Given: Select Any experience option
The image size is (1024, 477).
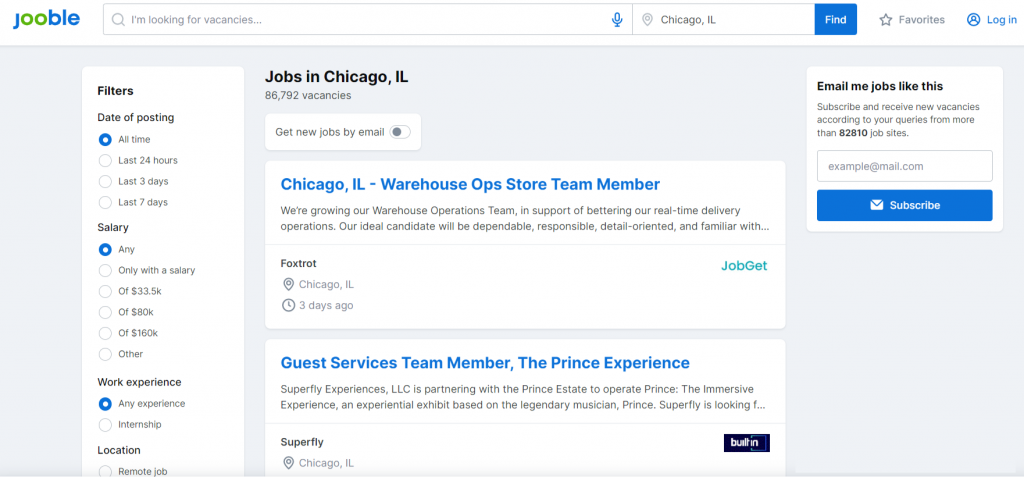Looking at the screenshot, I should pos(105,403).
